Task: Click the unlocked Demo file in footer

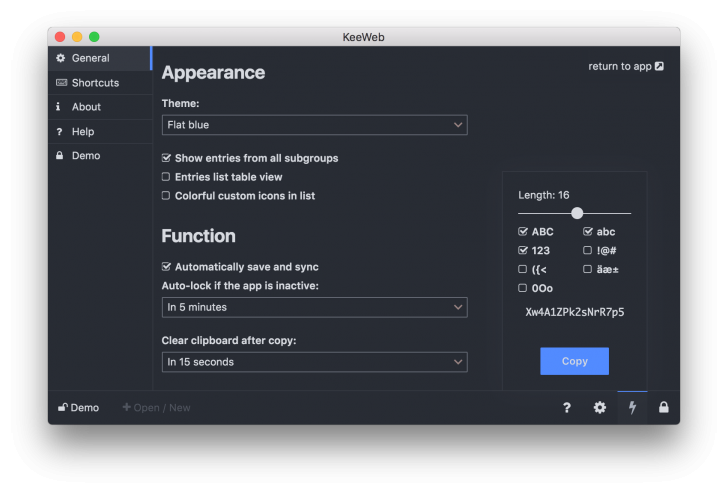Action: pyautogui.click(x=78, y=408)
